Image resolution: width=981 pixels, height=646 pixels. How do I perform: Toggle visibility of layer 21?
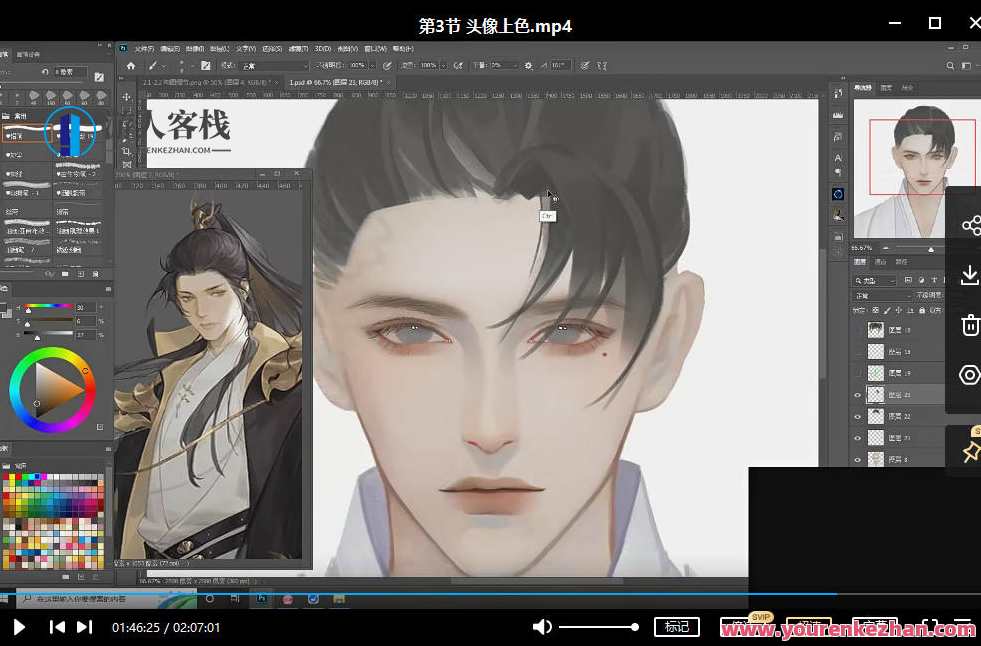pos(857,438)
